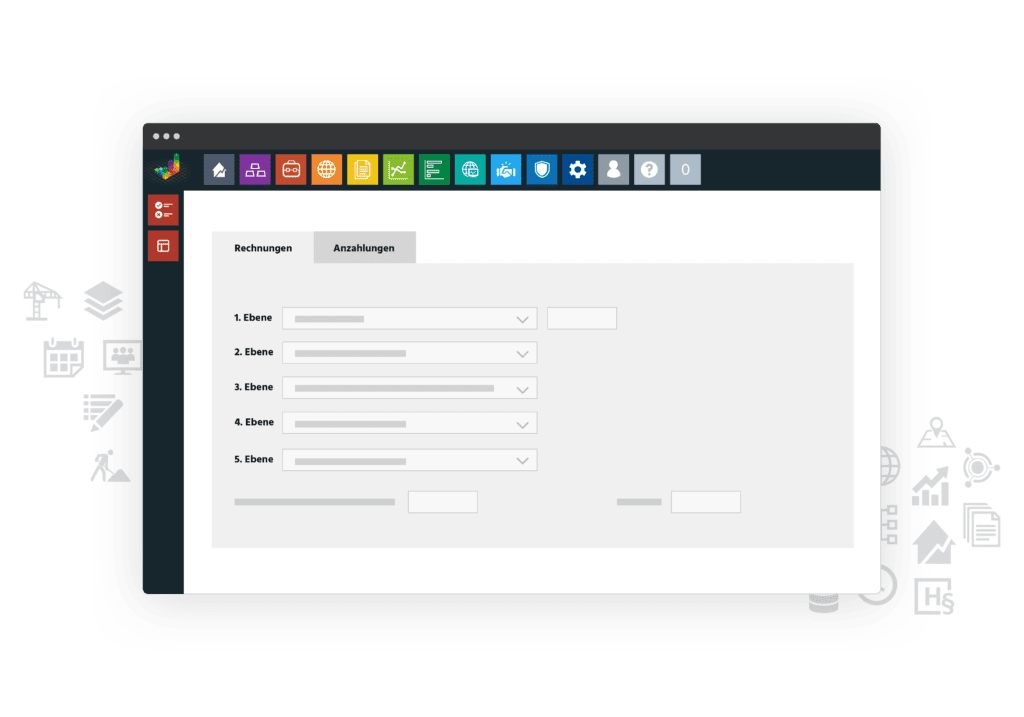Open the red checklist sidebar icon
Screen dimensions: 1024x717
[x=163, y=210]
